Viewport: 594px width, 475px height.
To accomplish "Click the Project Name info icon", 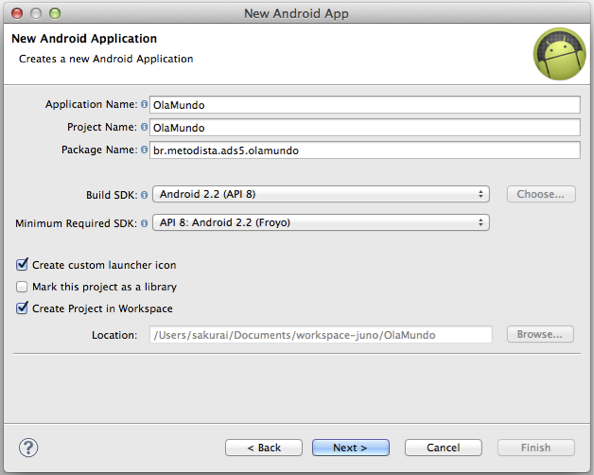I will pos(144,127).
